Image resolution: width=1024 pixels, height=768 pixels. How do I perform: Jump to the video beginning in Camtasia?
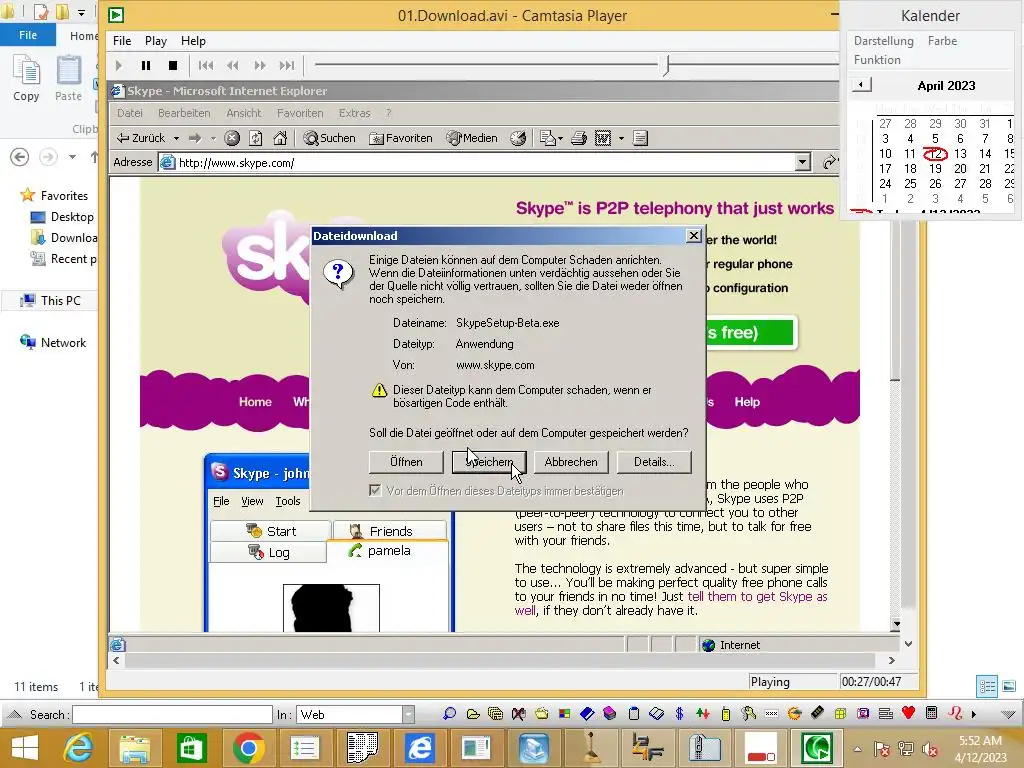tap(206, 65)
